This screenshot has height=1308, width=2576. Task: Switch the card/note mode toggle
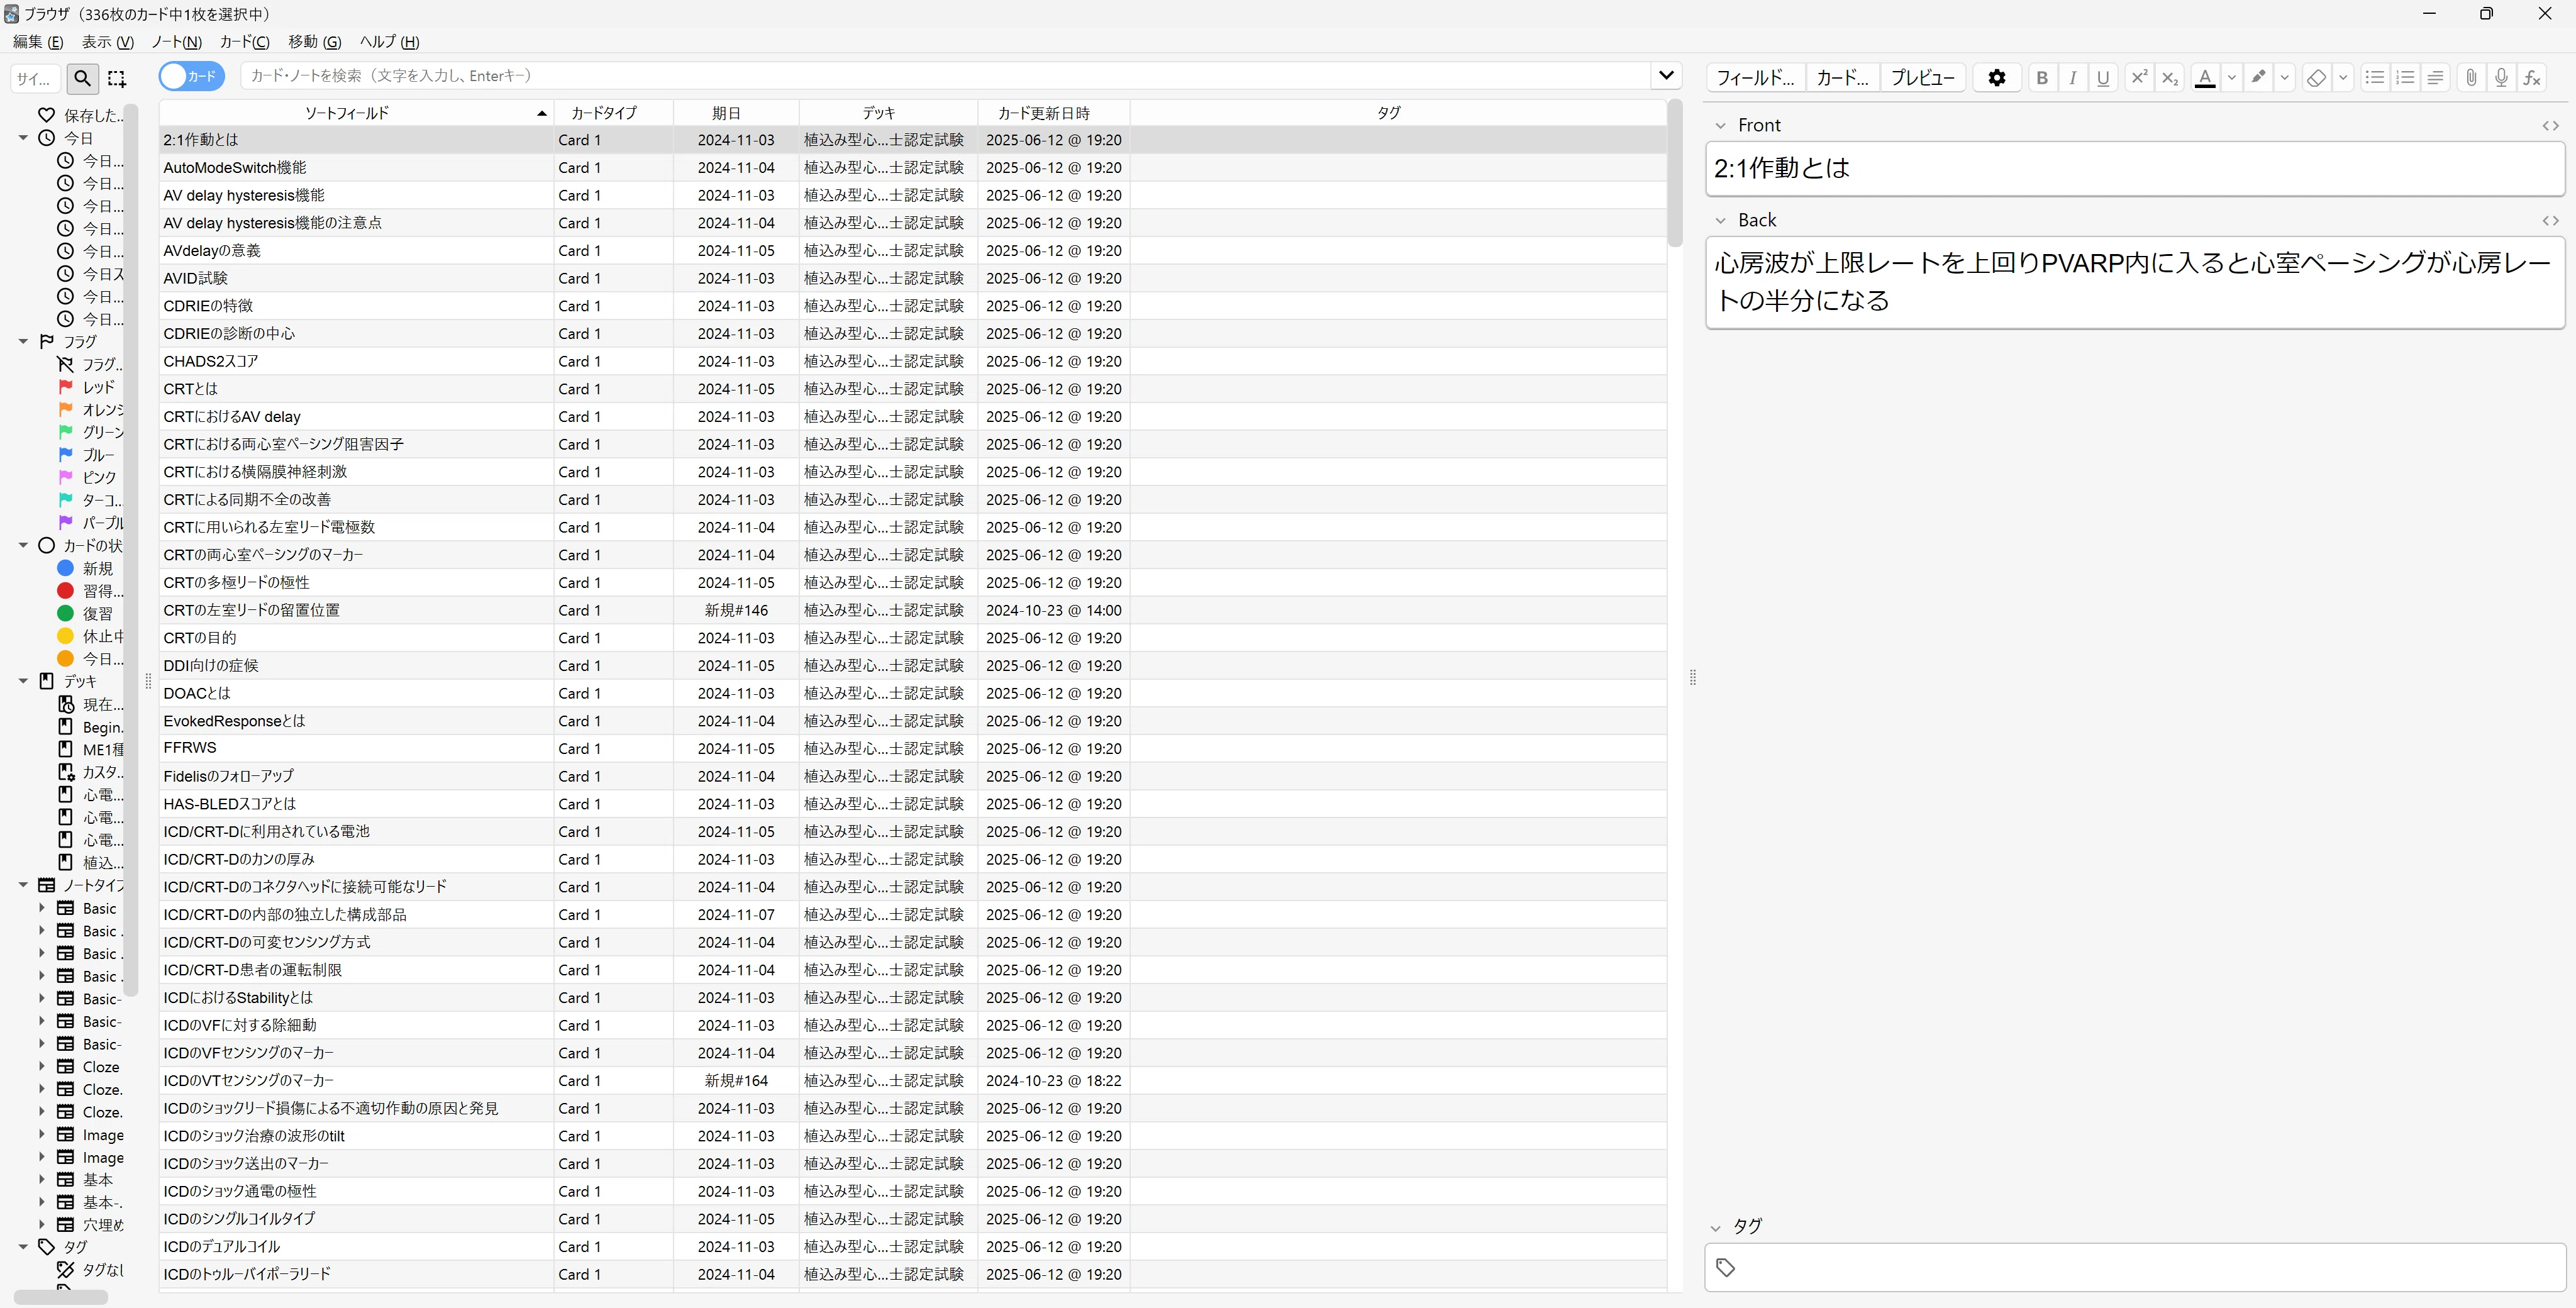click(191, 76)
